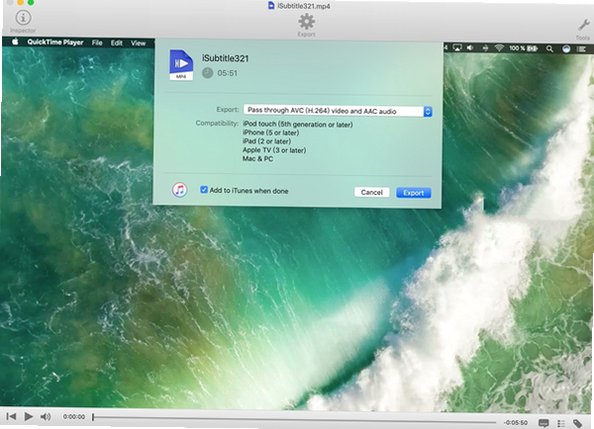Open the subtitles speech bubble icon
This screenshot has width=594, height=429.
[544, 423]
